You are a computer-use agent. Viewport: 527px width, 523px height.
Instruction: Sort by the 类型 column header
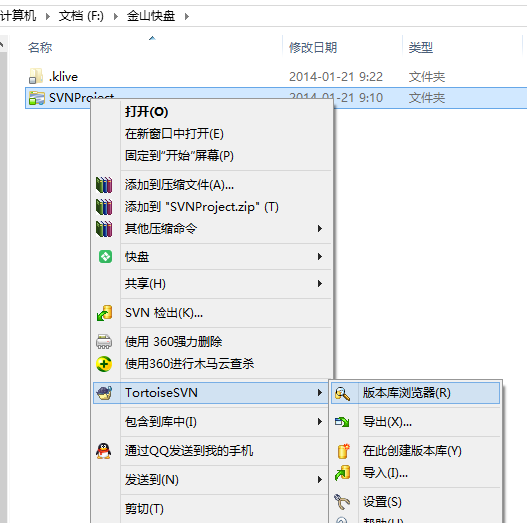point(420,47)
